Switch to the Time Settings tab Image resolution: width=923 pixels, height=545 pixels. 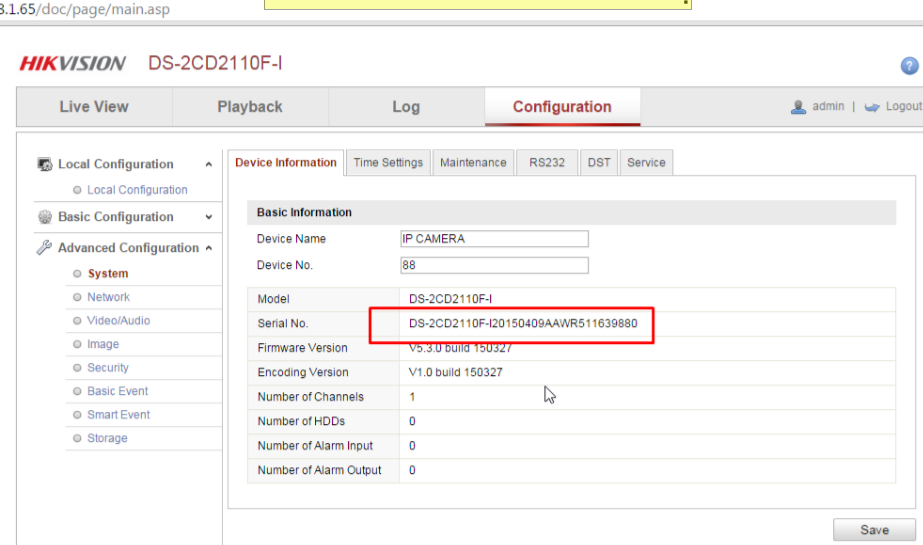[388, 163]
